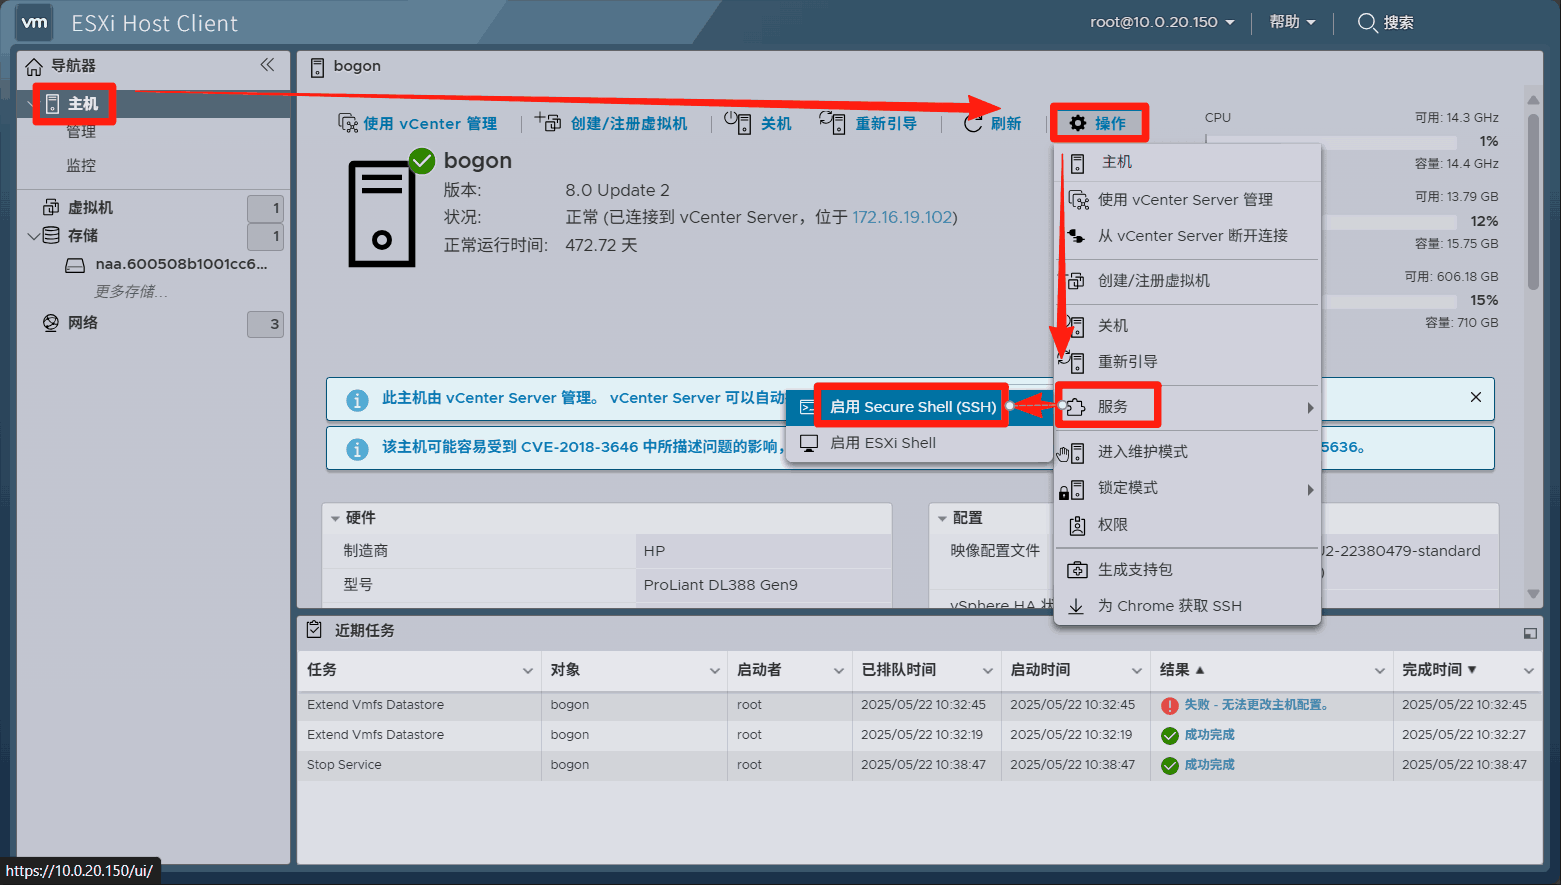Open the 锁定模式 submenu entry

coord(1188,488)
